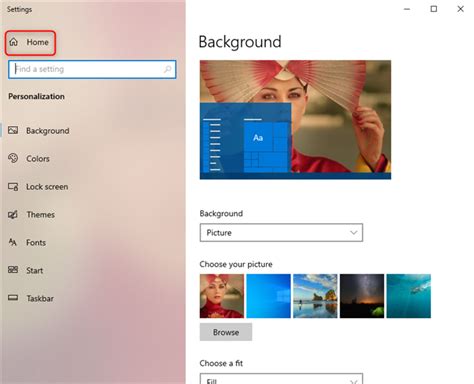
Task: Close the Settings window
Action: 460,9
